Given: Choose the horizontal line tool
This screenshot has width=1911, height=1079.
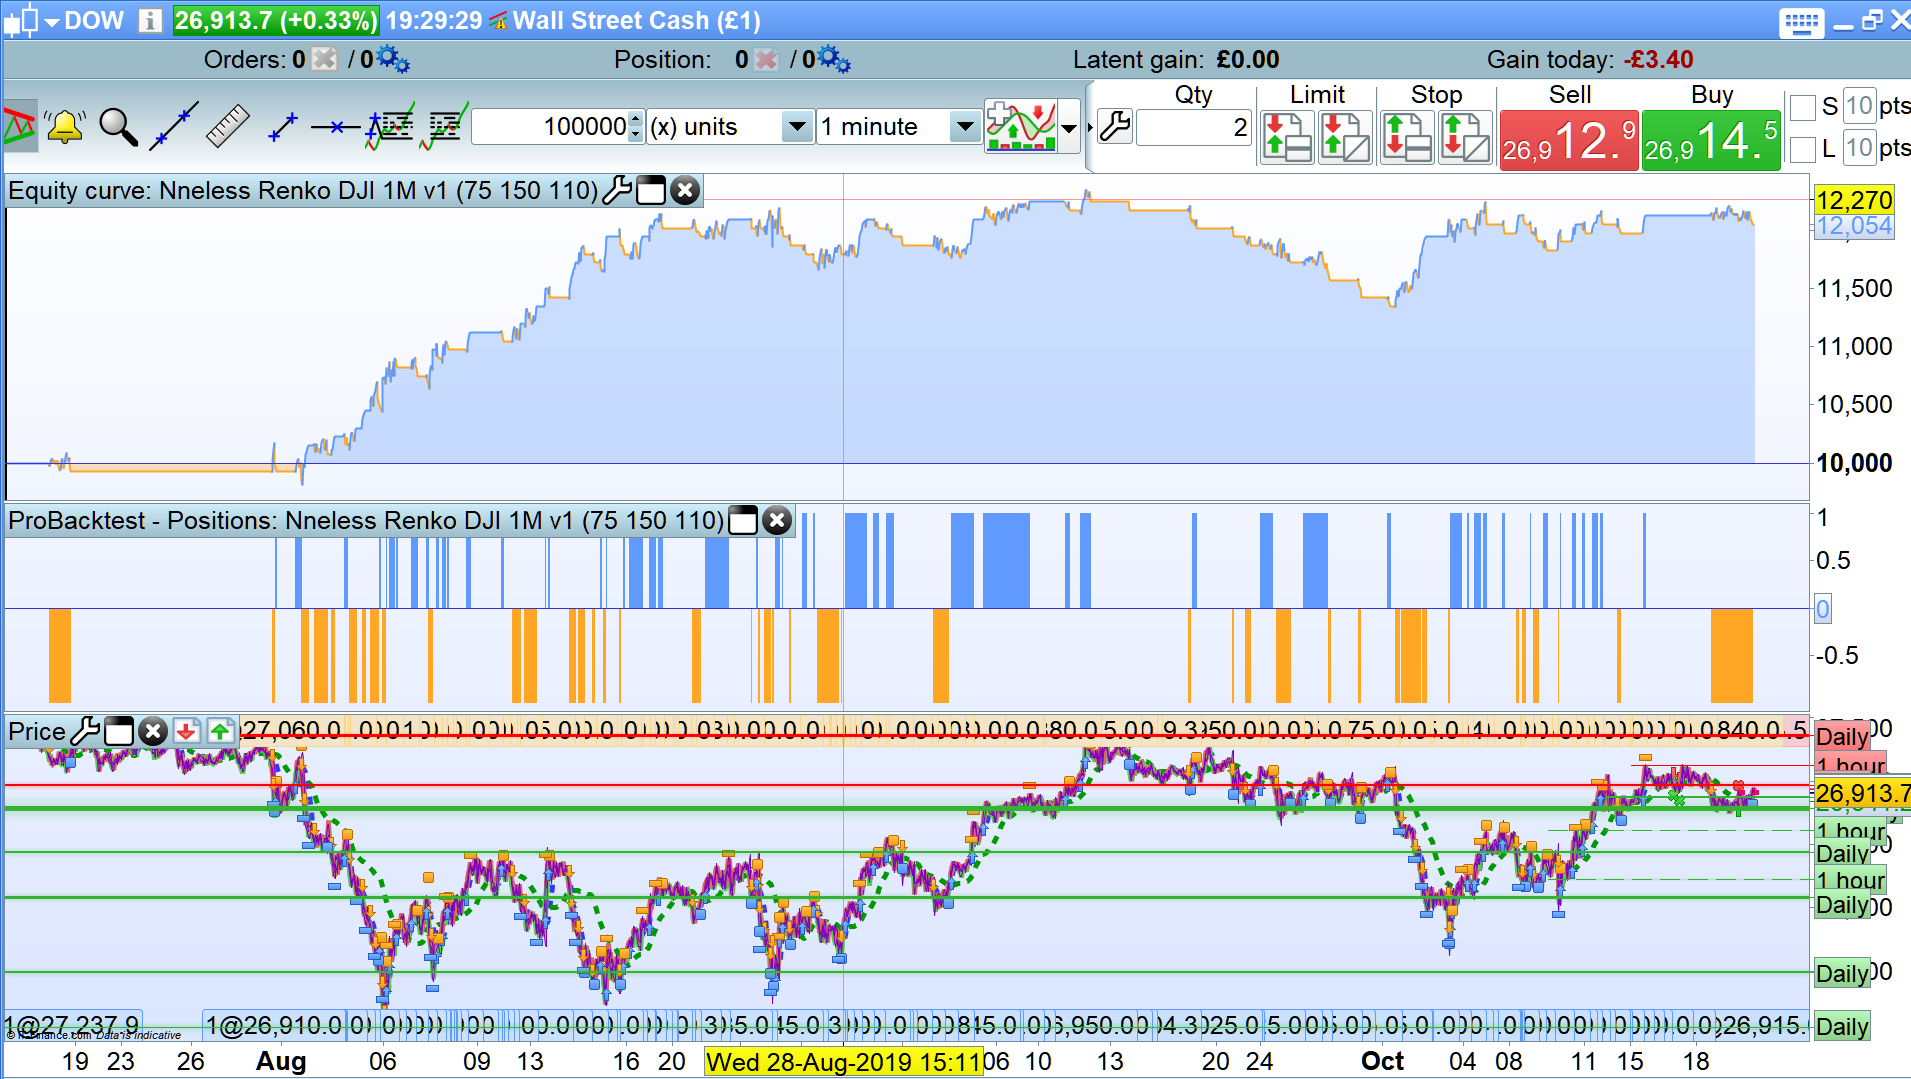Looking at the screenshot, I should pyautogui.click(x=336, y=127).
